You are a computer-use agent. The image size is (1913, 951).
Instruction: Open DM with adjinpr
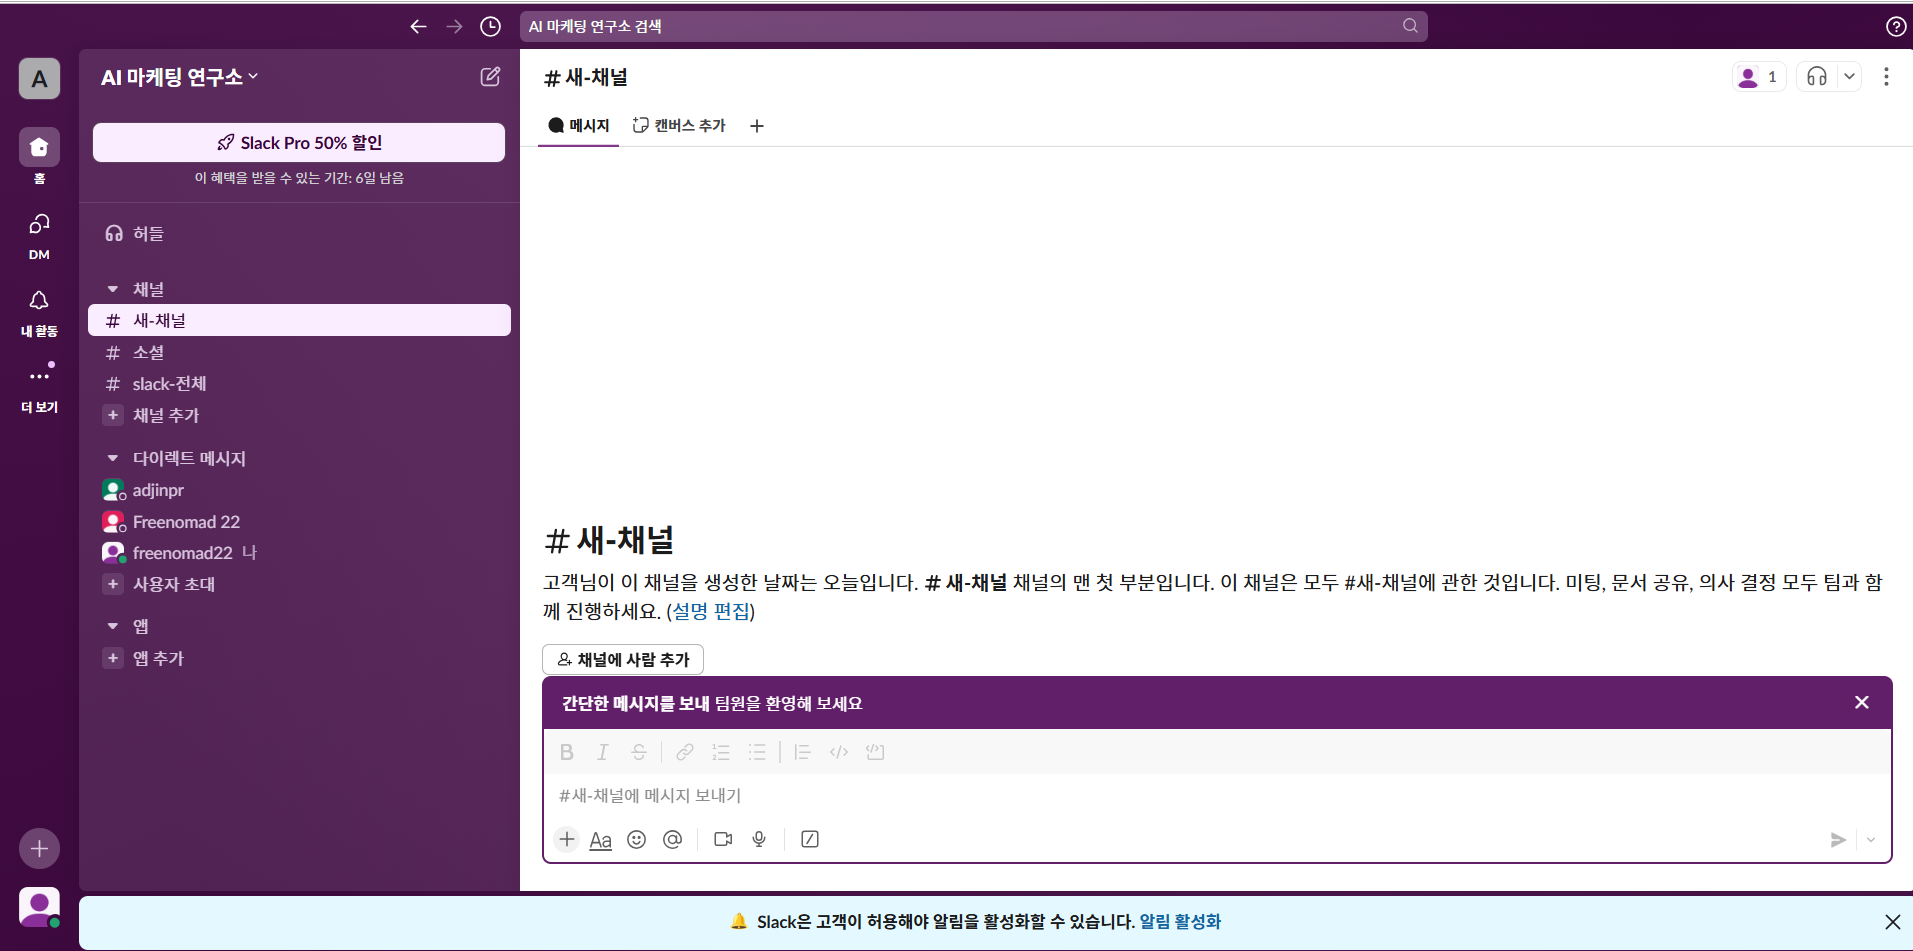[x=299, y=490]
